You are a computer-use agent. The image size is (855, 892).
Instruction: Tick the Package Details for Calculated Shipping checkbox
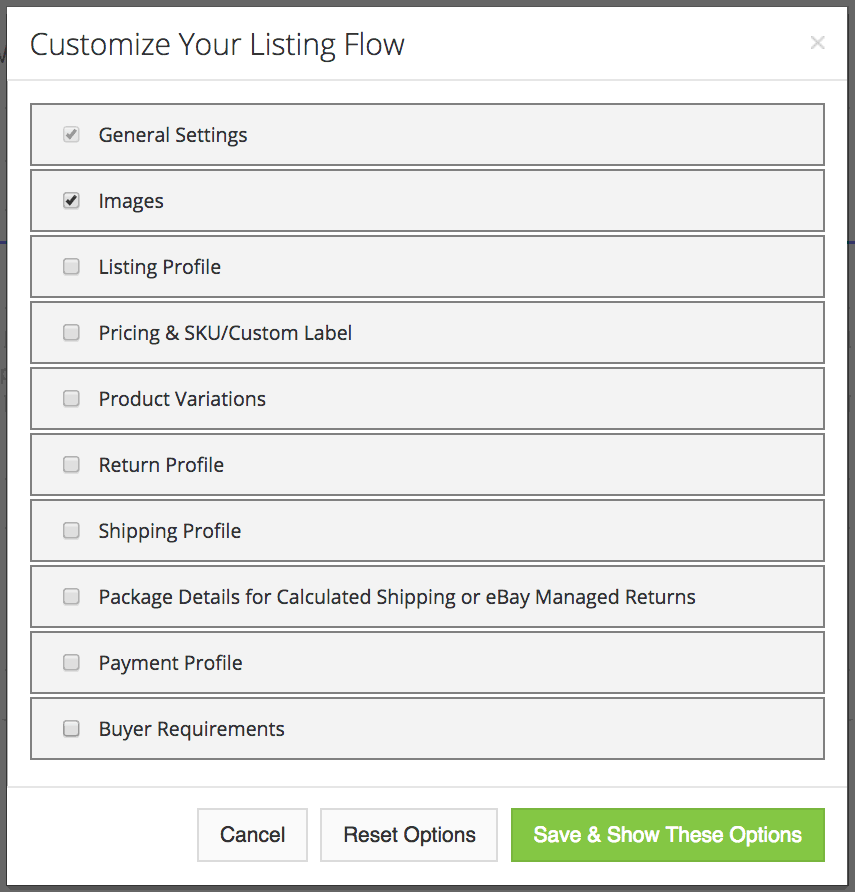click(71, 597)
